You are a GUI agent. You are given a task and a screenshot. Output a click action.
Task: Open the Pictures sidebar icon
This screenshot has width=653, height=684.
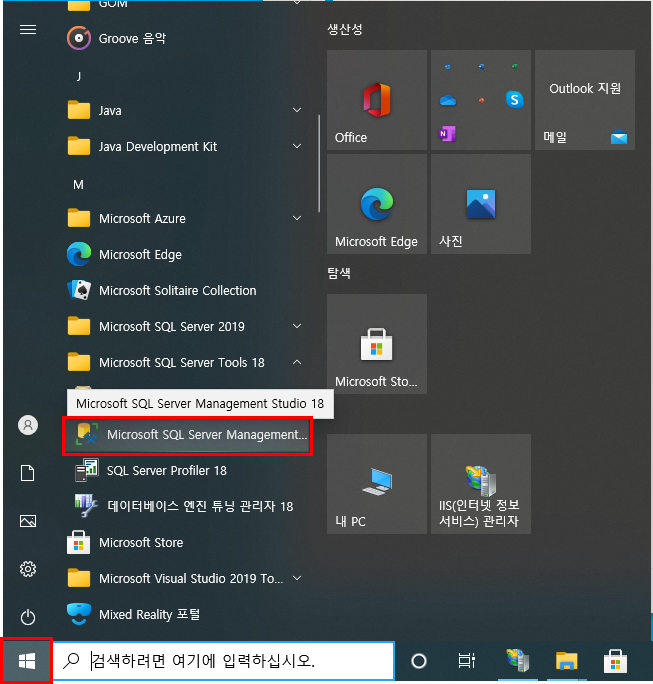28,521
